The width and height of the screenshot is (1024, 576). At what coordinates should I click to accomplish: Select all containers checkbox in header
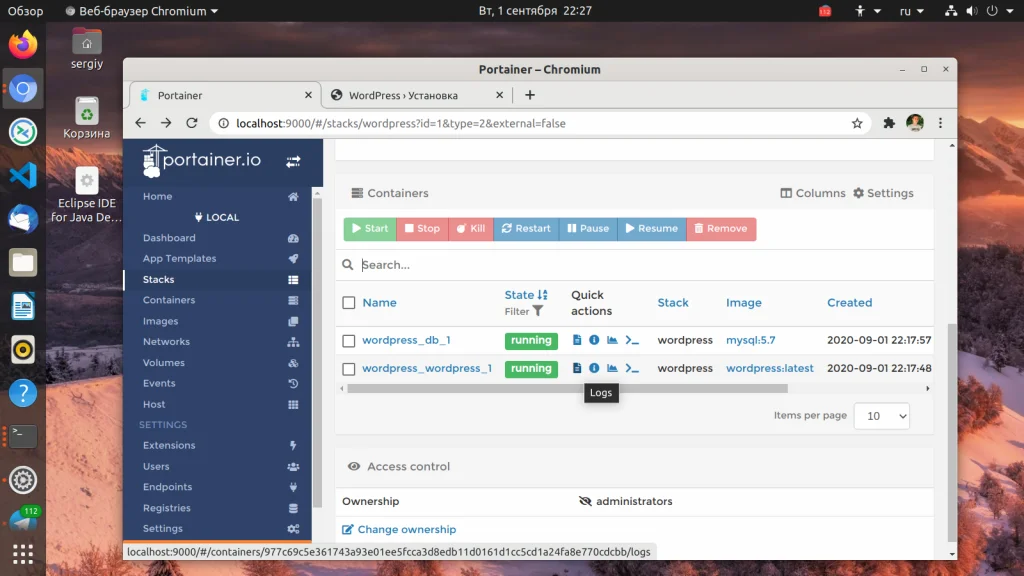coord(349,302)
